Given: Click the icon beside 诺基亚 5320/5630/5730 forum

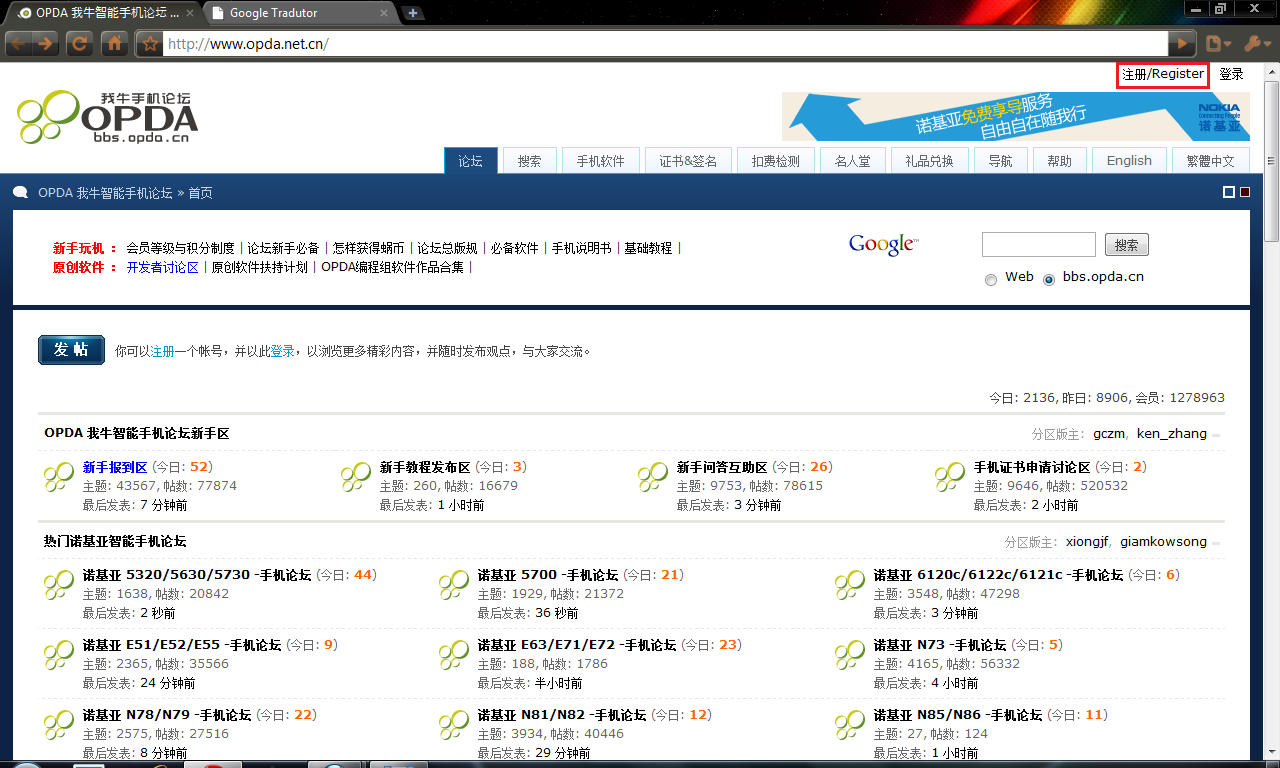Looking at the screenshot, I should (59, 585).
